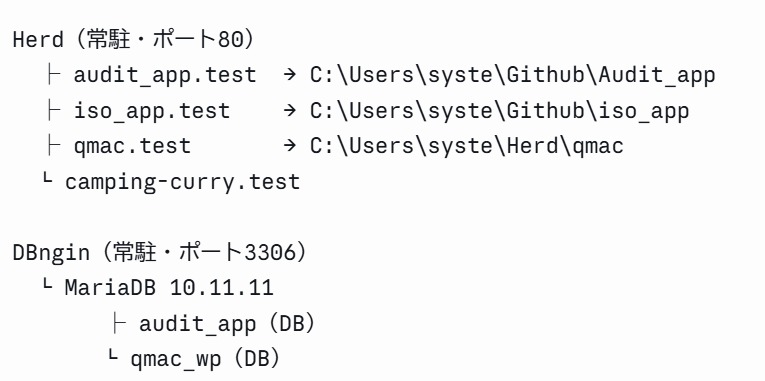Select the audit_app.test site entry

[x=165, y=76]
